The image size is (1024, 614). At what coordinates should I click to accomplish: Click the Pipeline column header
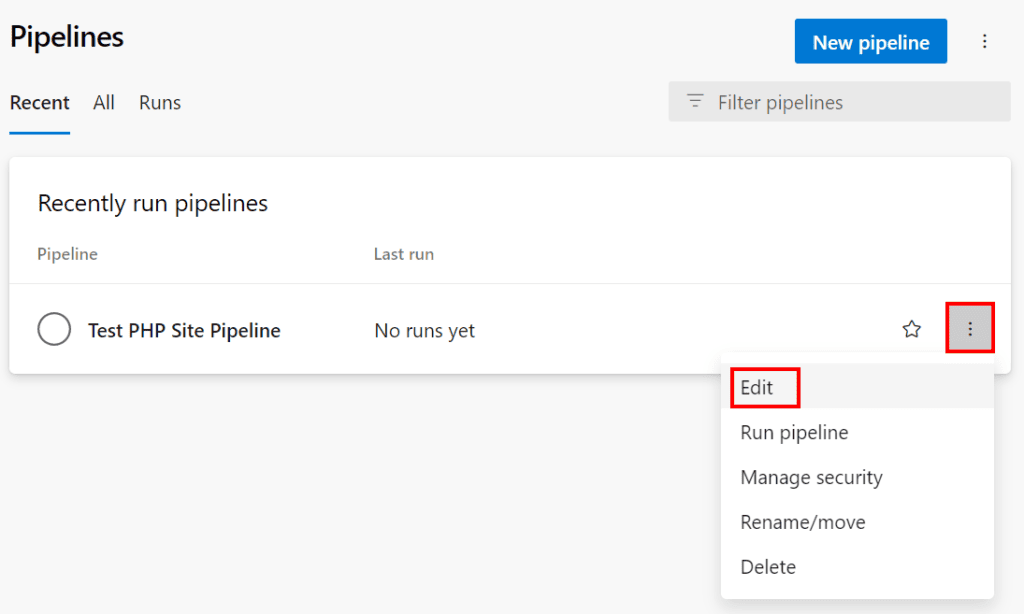pos(66,254)
